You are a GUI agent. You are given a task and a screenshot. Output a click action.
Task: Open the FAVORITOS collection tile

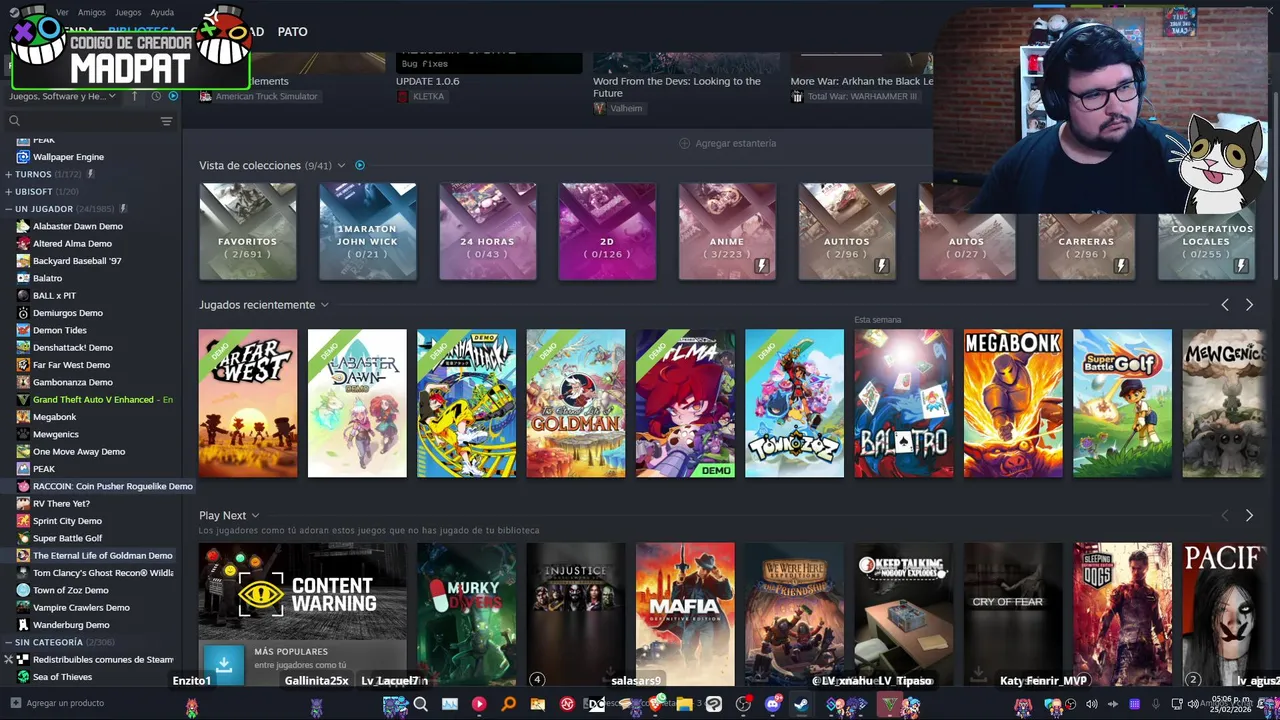pos(248,232)
